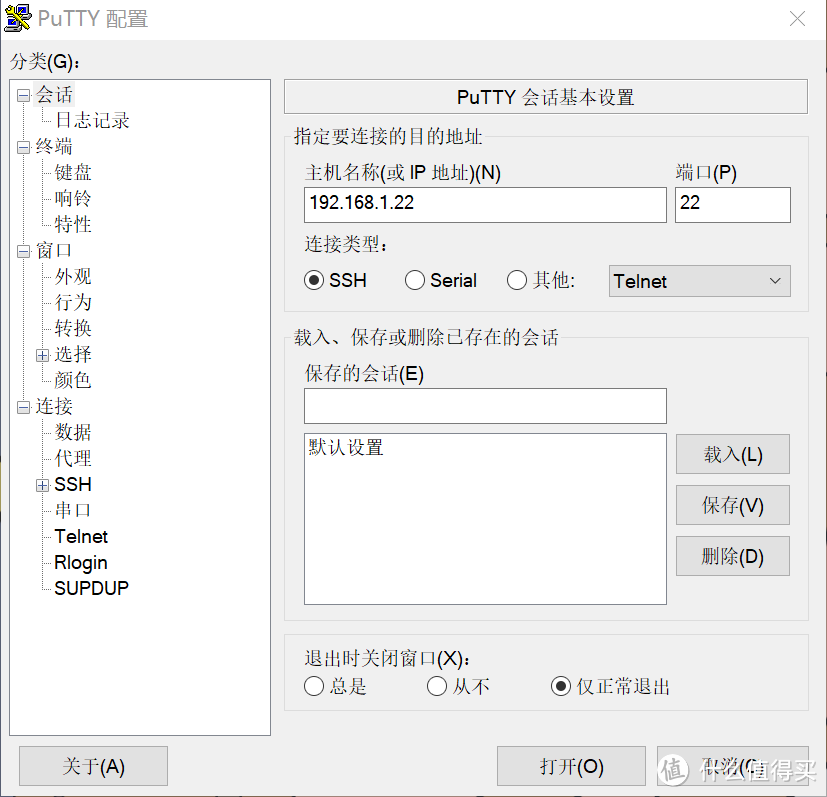This screenshot has width=827, height=797.
Task: Collapse the 窗口 tree node
Action: [x=23, y=251]
